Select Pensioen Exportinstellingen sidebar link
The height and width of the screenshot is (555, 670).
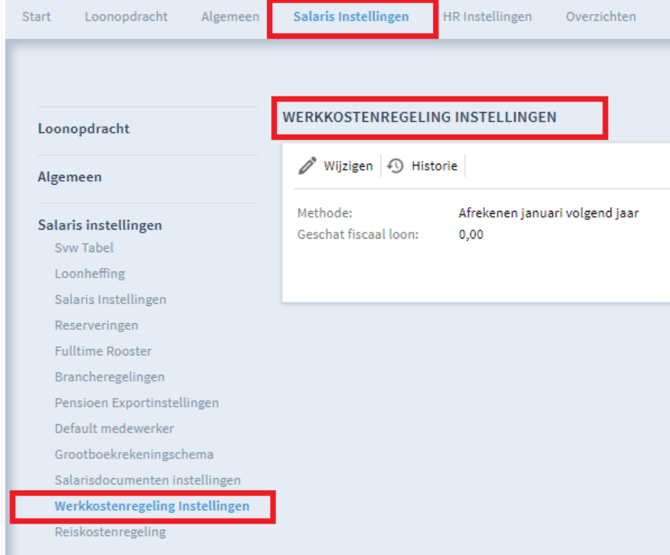click(137, 403)
